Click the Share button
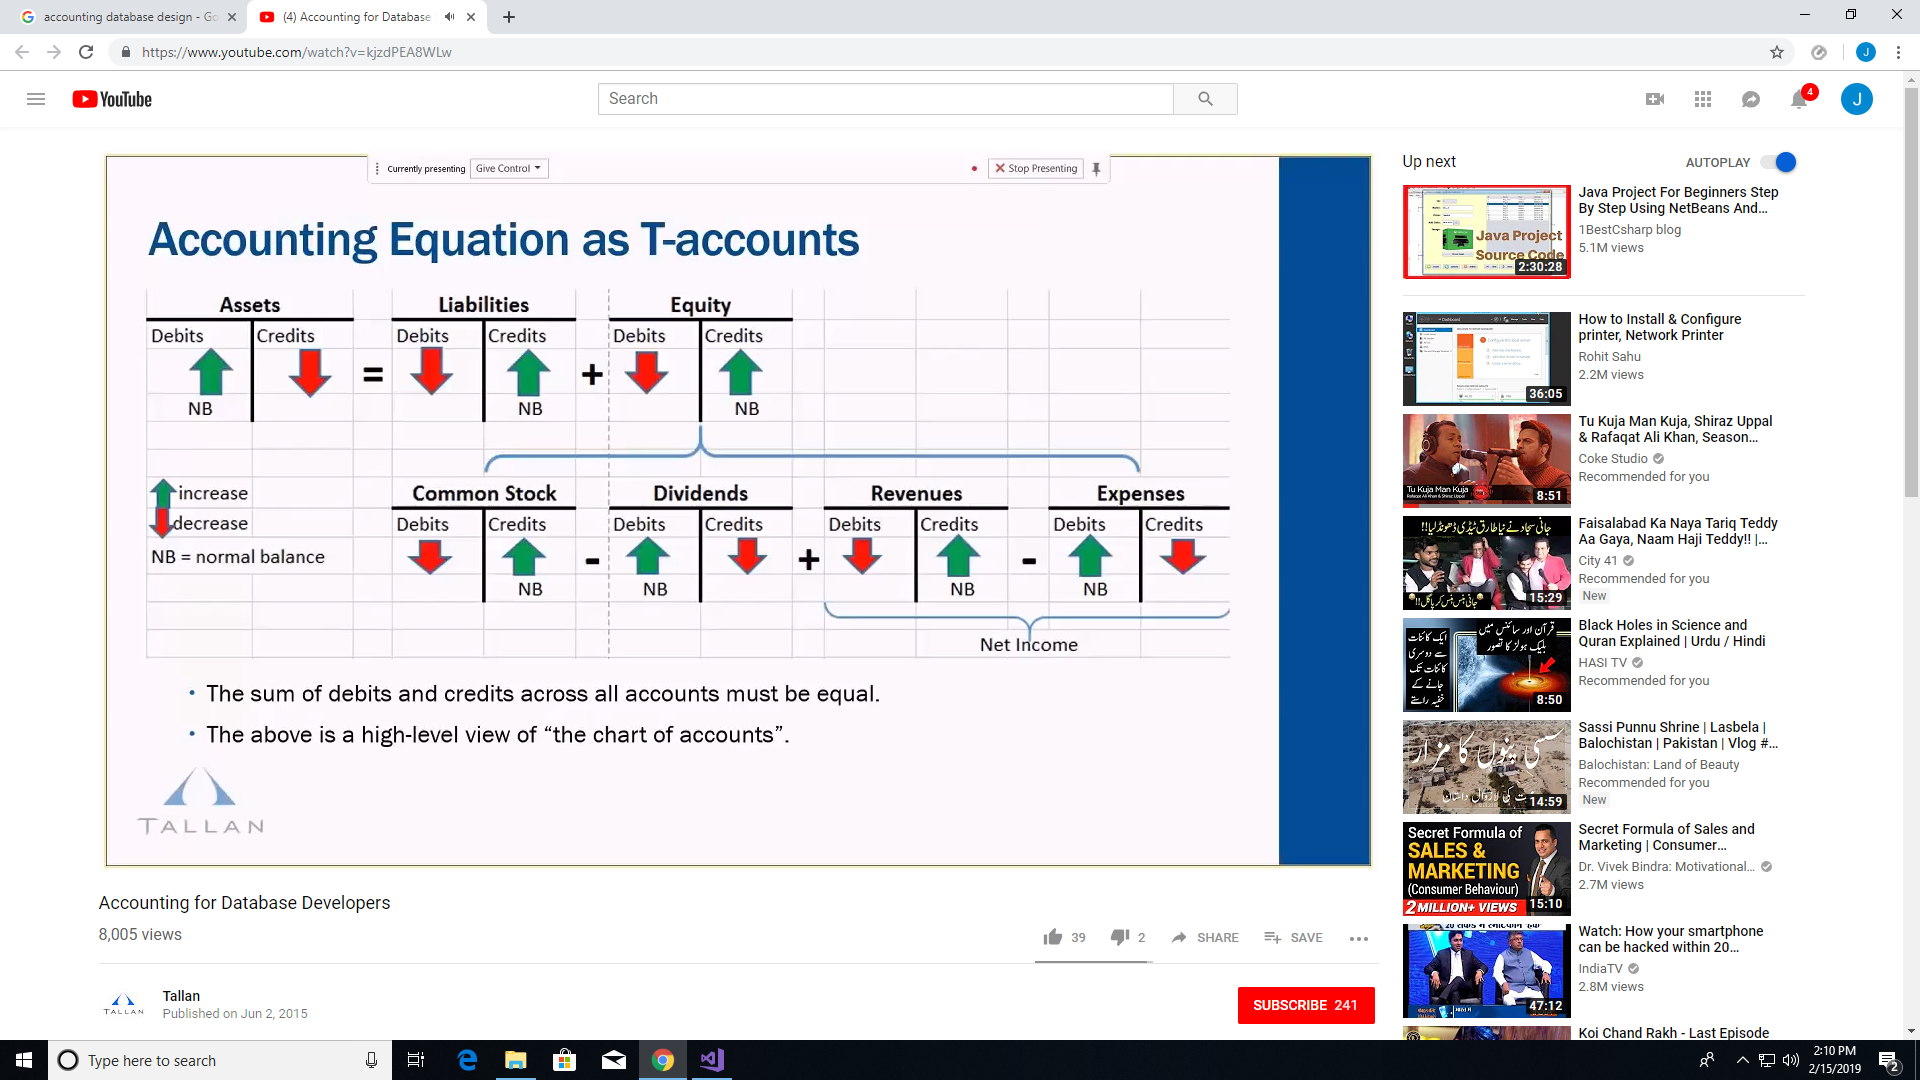The image size is (1920, 1080). 1205,937
